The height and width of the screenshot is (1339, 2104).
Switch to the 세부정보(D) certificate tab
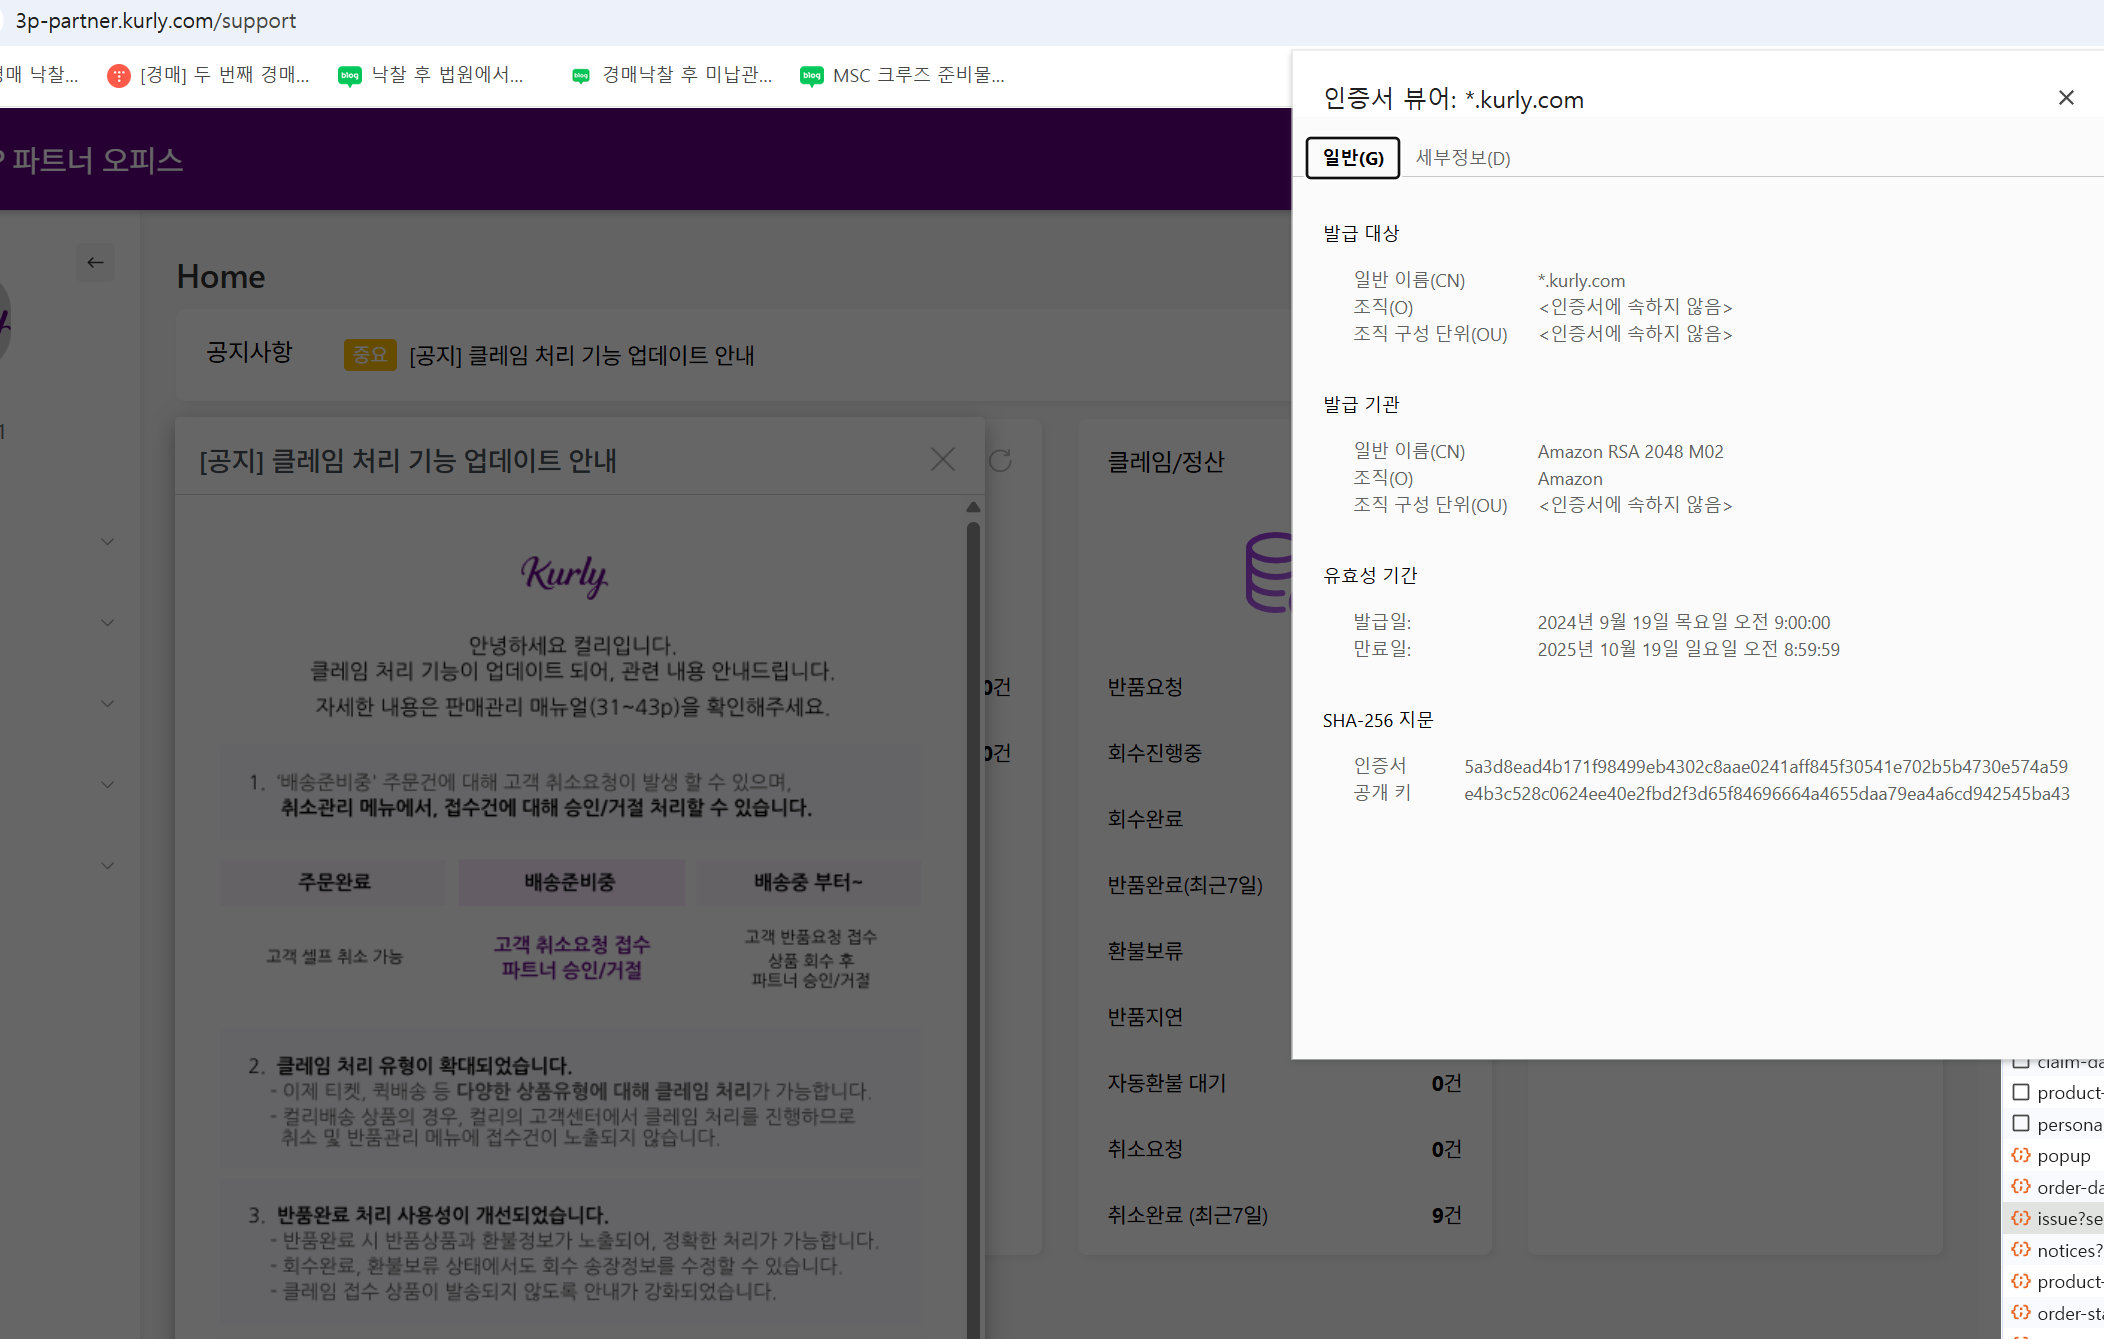pos(1462,158)
